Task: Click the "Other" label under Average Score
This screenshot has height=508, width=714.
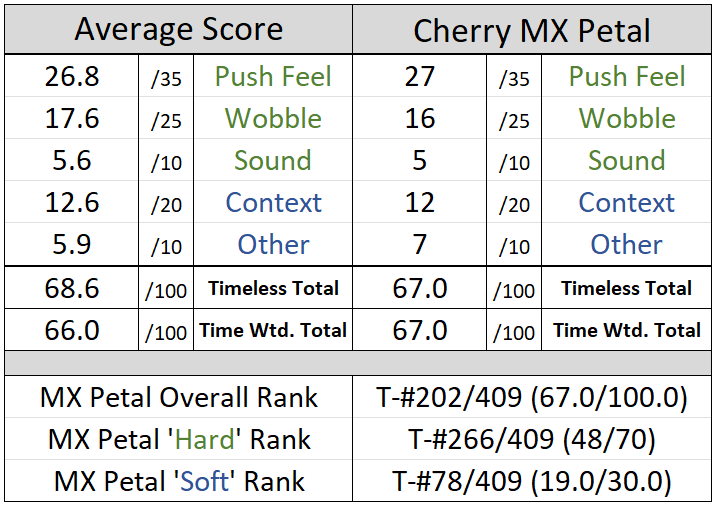Action: pyautogui.click(x=273, y=244)
